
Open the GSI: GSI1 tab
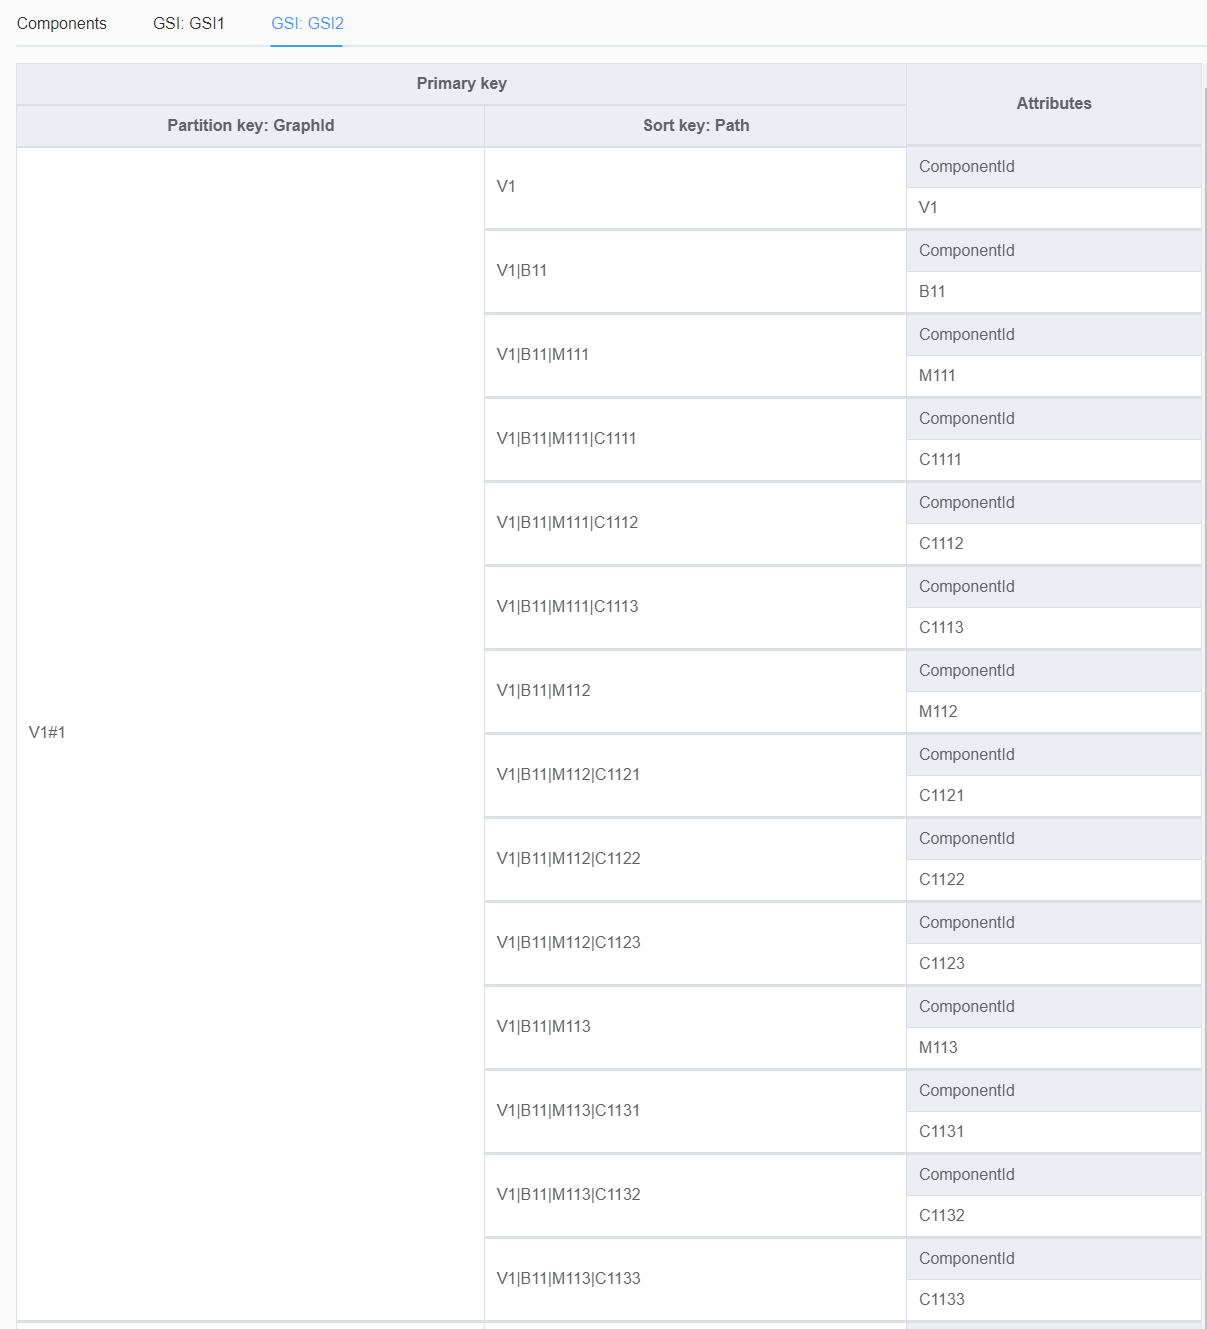coord(189,23)
